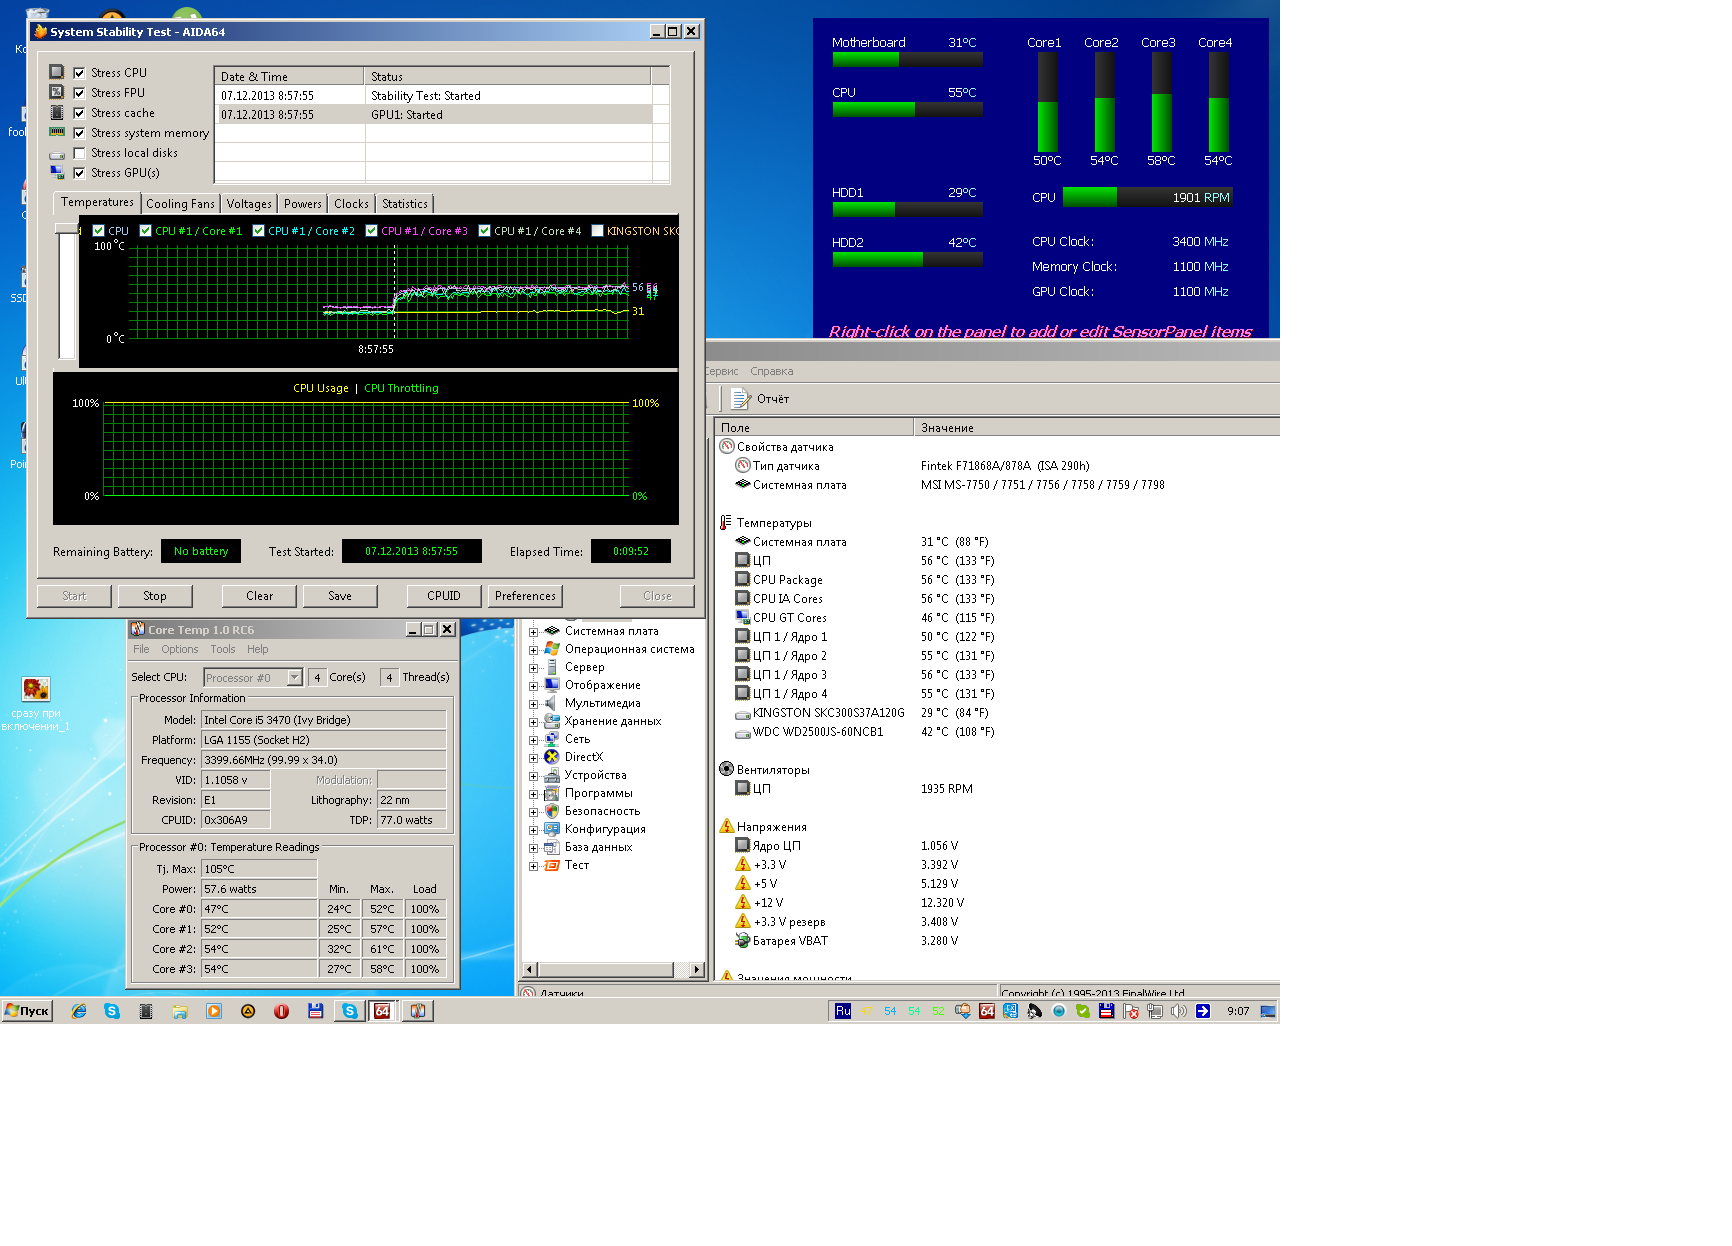Open Preferences in System Stability Test
The height and width of the screenshot is (1246, 1732).
525,596
